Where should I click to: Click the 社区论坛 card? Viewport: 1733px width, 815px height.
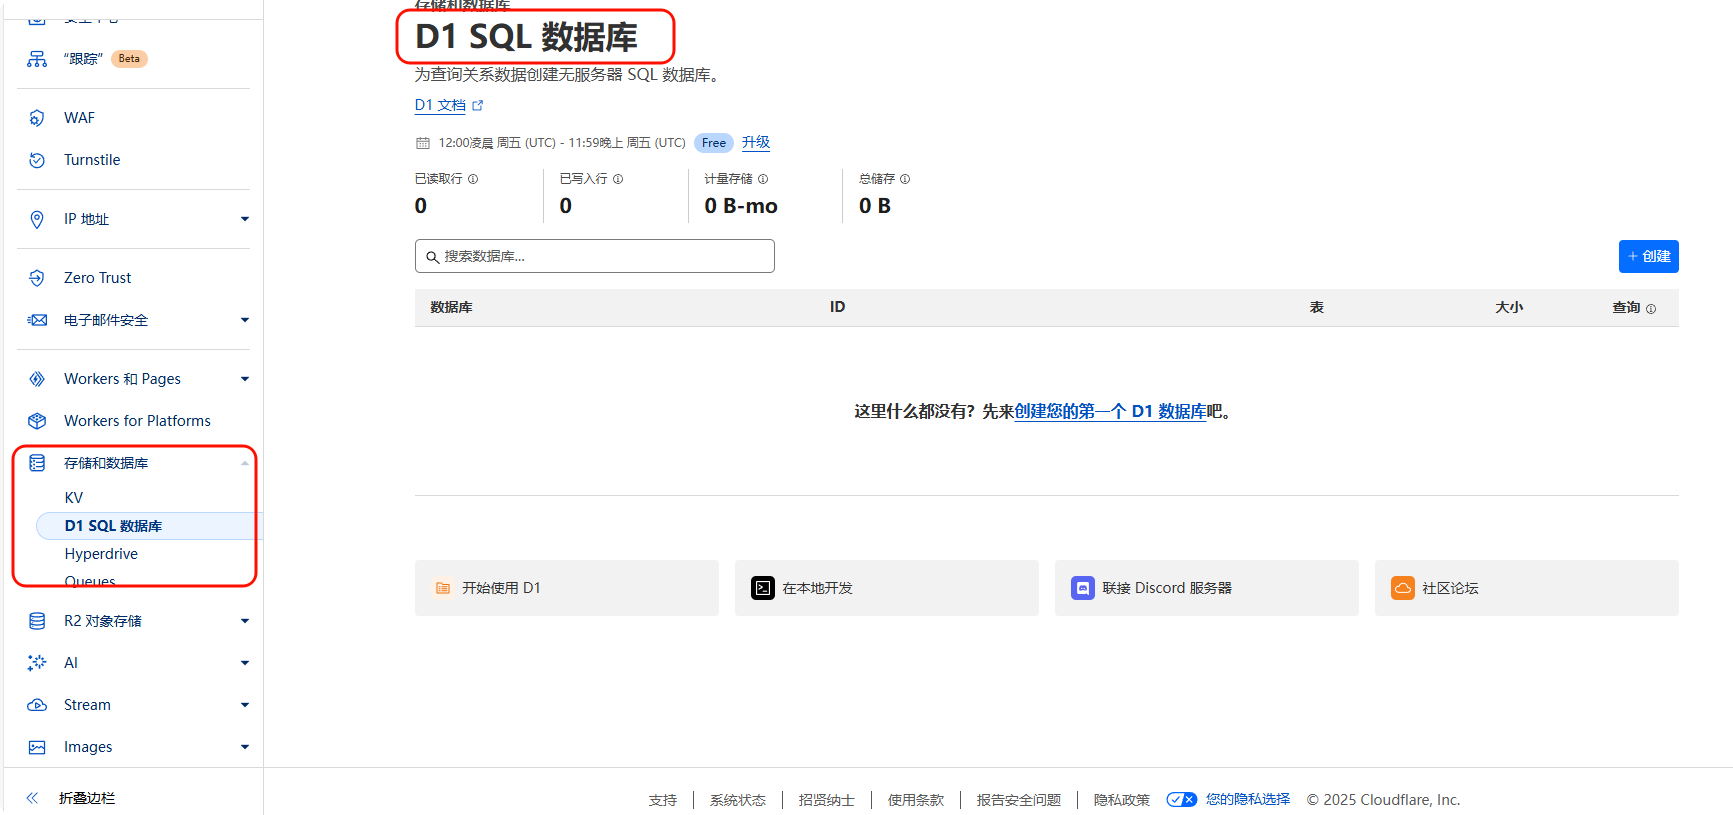[x=1527, y=588]
